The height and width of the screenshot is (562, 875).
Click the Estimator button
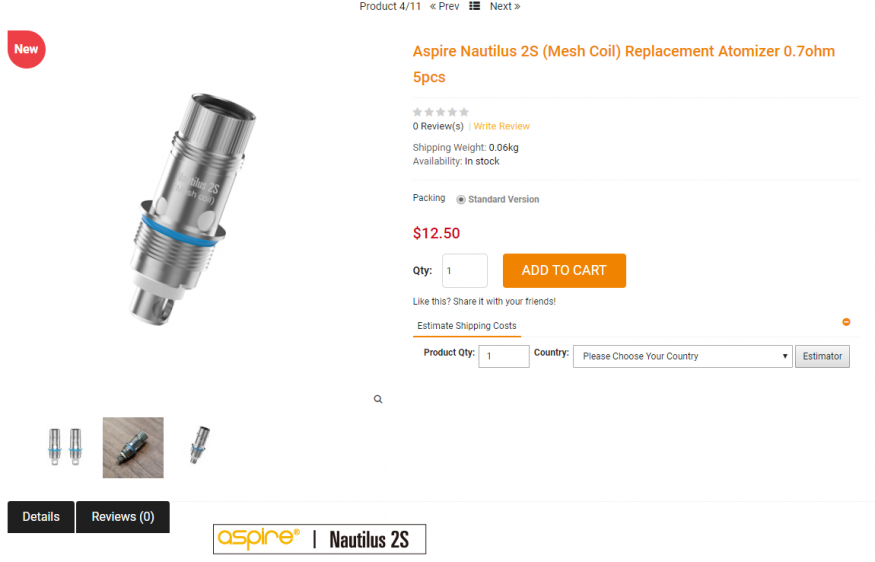pyautogui.click(x=822, y=356)
